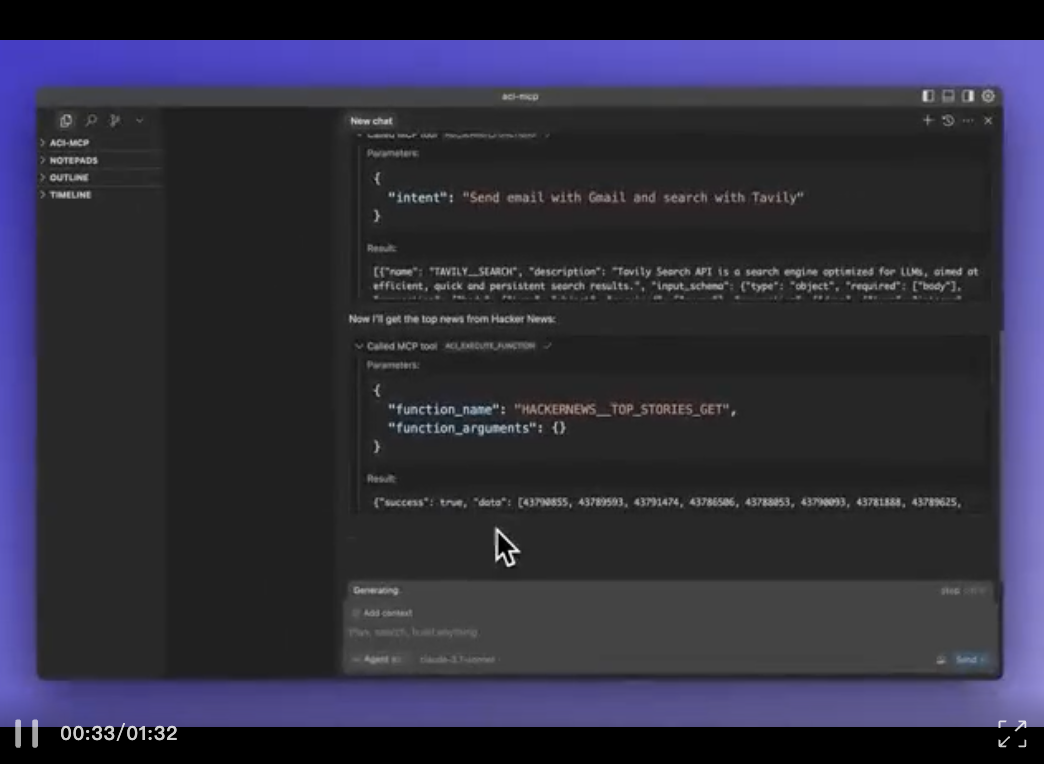Open the Search magnifier icon in sidebar
The width and height of the screenshot is (1044, 764).
click(x=91, y=121)
